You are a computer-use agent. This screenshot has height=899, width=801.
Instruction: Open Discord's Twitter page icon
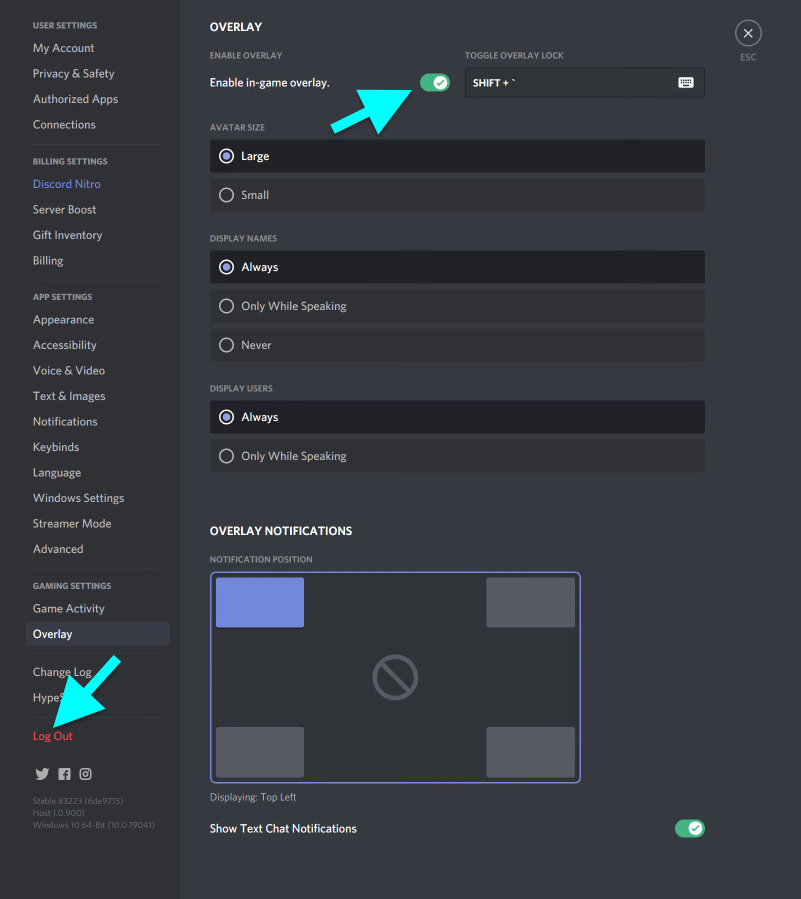41,773
